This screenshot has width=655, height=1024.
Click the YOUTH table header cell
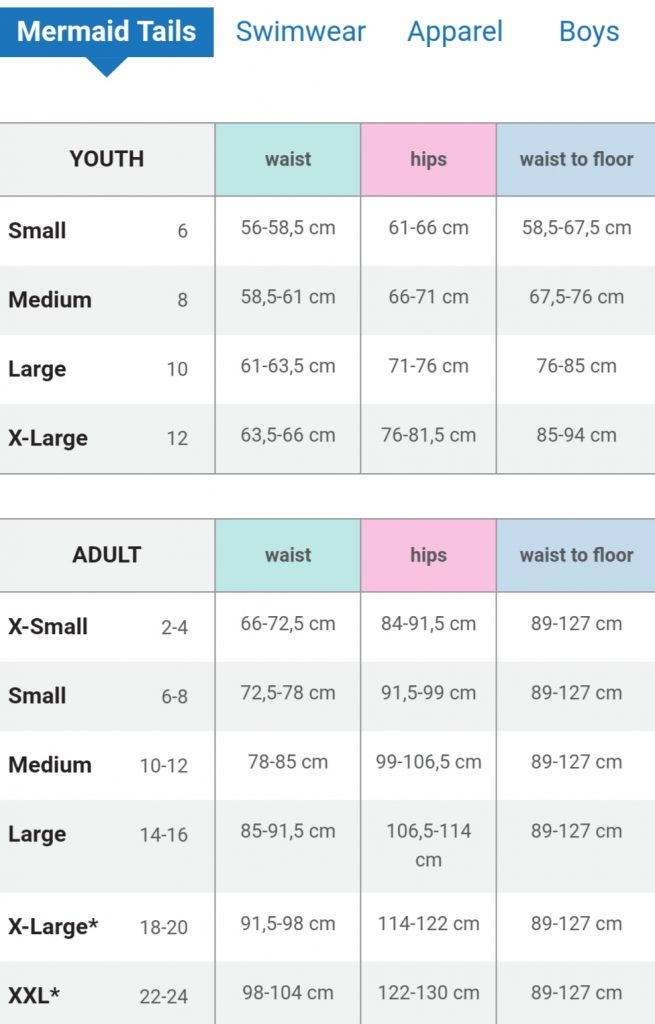(x=106, y=158)
